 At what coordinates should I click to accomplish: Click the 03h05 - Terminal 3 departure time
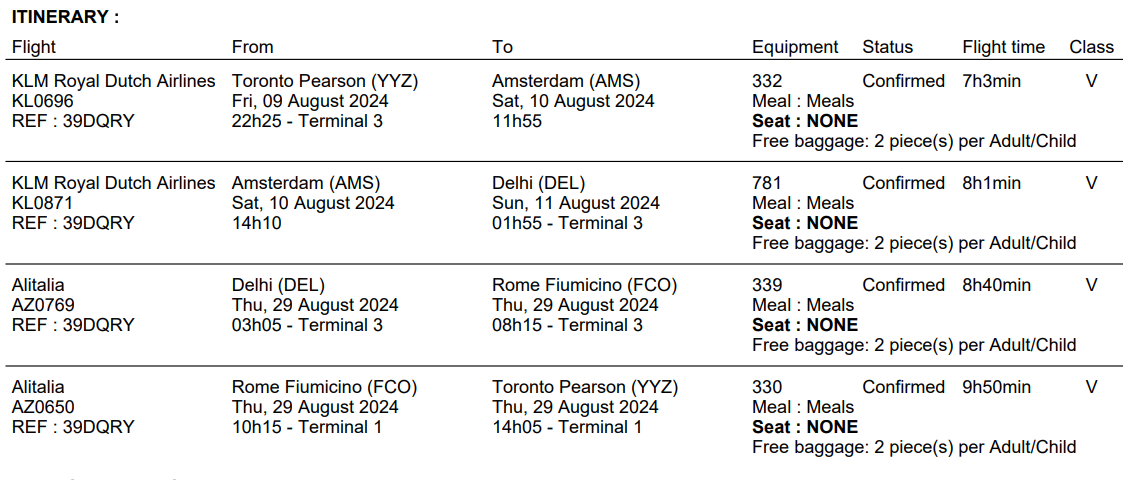click(307, 325)
